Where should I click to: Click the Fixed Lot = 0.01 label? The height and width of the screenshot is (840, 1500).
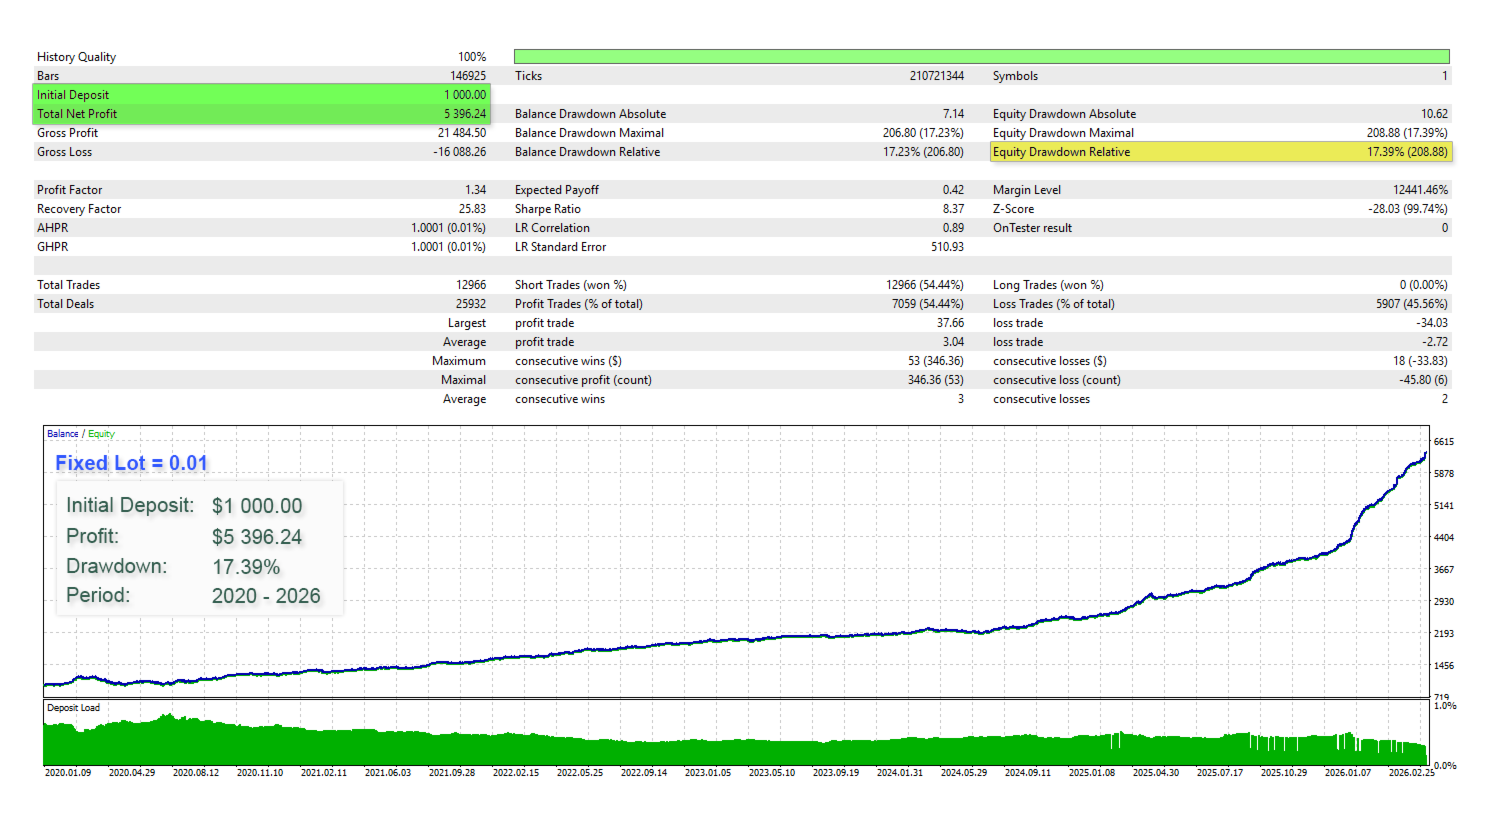click(131, 462)
